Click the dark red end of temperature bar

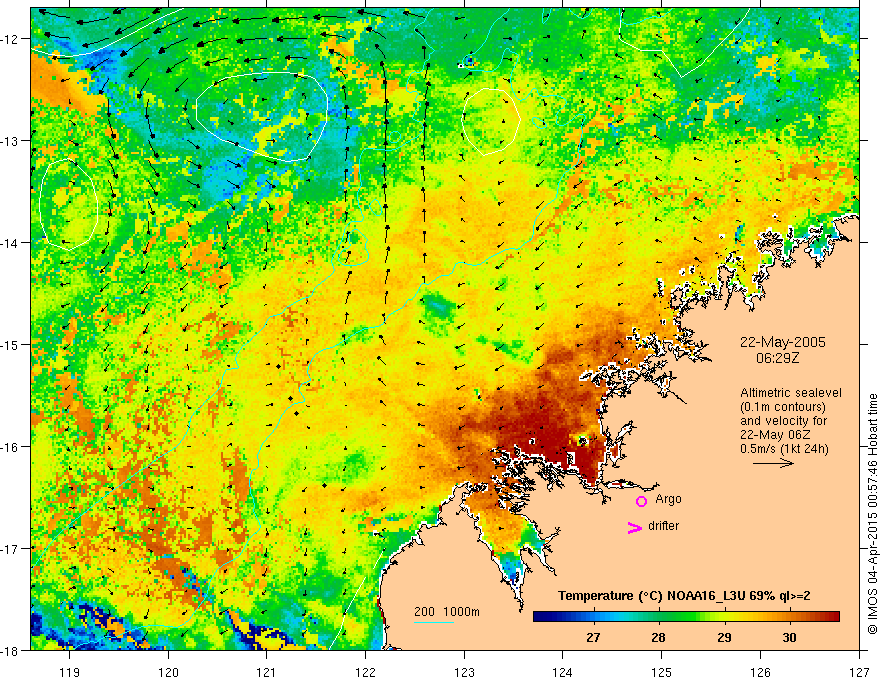(833, 616)
